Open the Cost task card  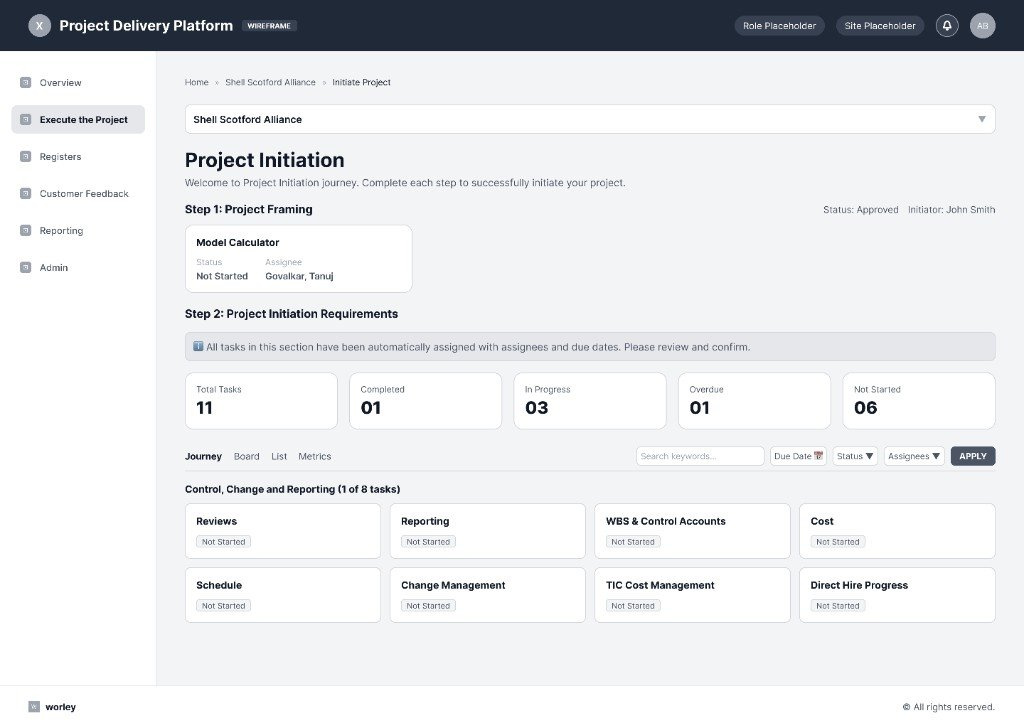click(897, 531)
